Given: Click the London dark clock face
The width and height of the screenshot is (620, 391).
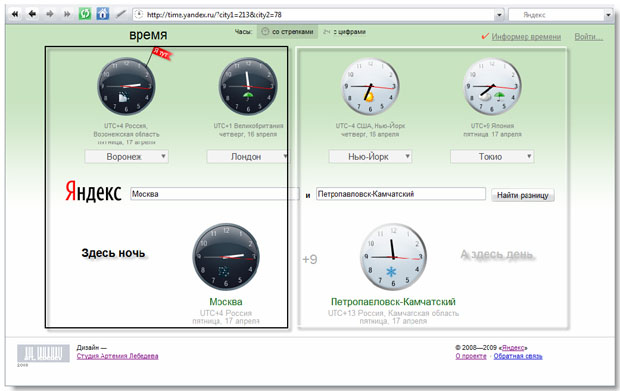Looking at the screenshot, I should coord(248,86).
